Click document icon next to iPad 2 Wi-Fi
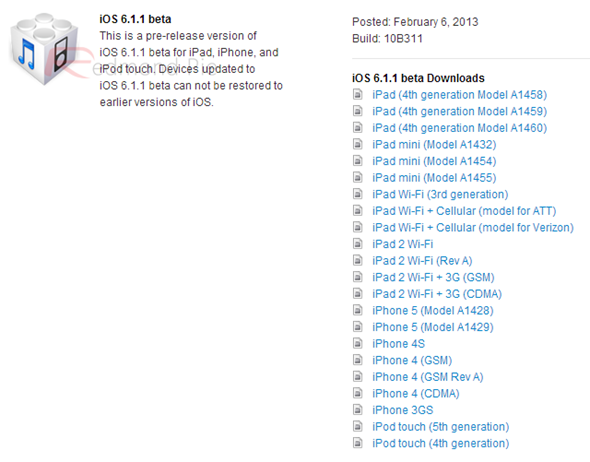The image size is (590, 462). tap(358, 243)
